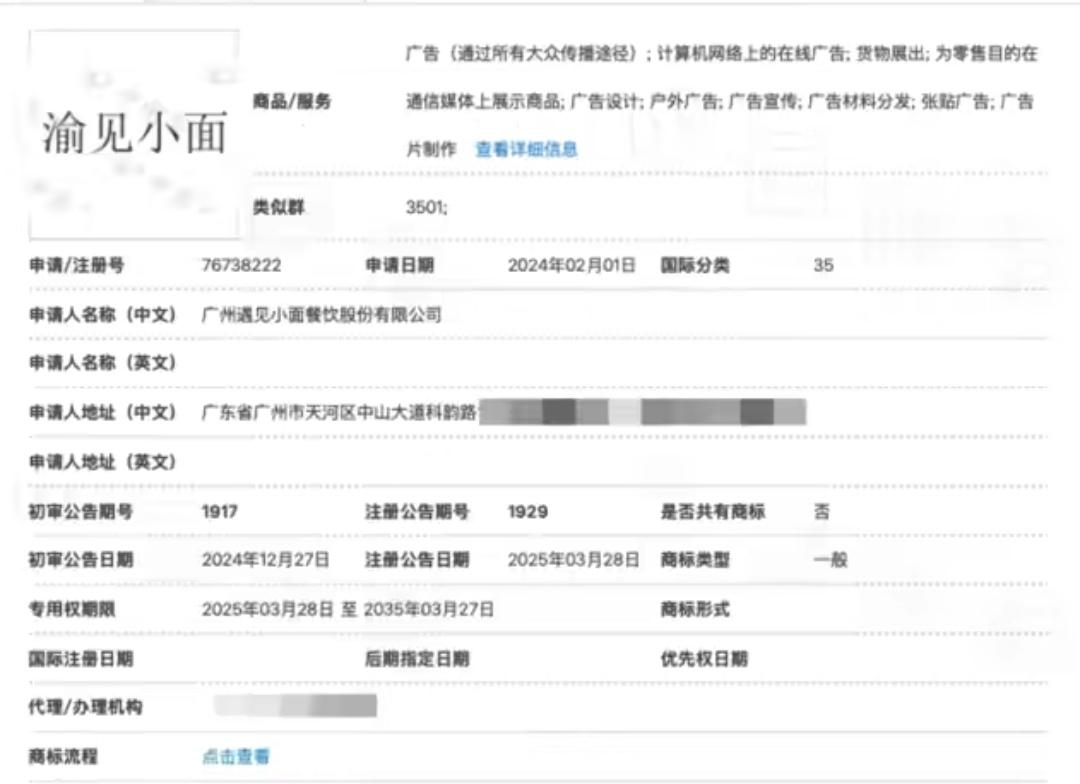Click the 注册公告期号 label
Screen dimensions: 1080x784
point(417,511)
